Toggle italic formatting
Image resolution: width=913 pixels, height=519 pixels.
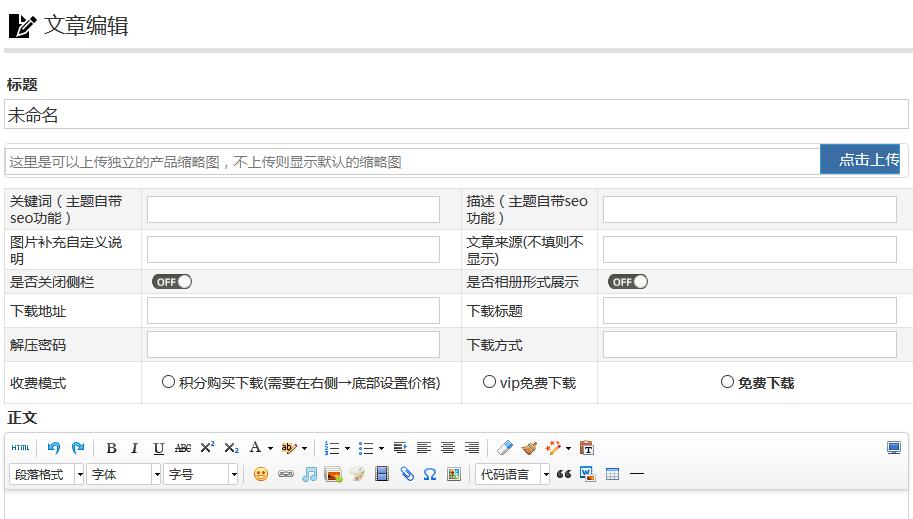135,448
